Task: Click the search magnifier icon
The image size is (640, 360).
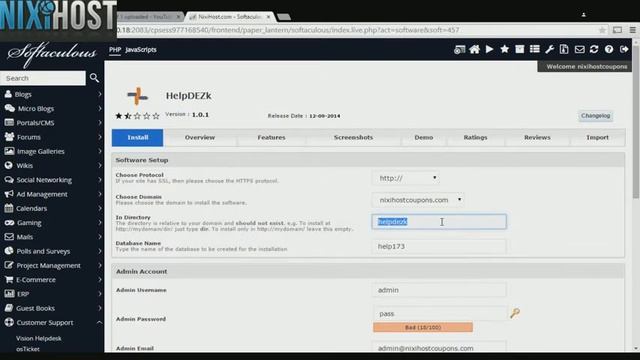Action: [94, 78]
